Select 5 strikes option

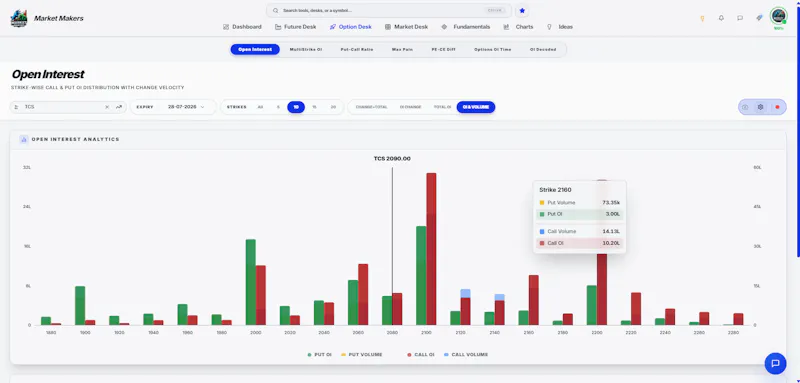[278, 107]
